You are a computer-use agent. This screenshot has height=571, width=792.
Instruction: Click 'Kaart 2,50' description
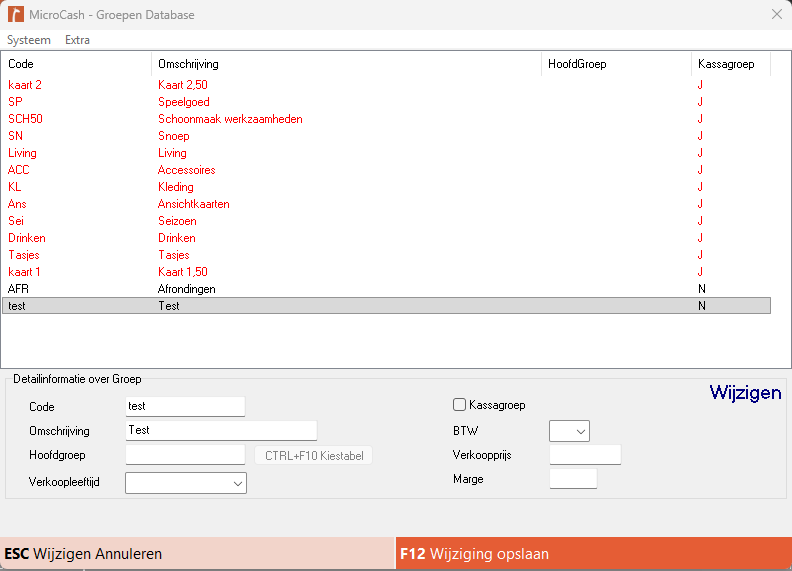[183, 85]
